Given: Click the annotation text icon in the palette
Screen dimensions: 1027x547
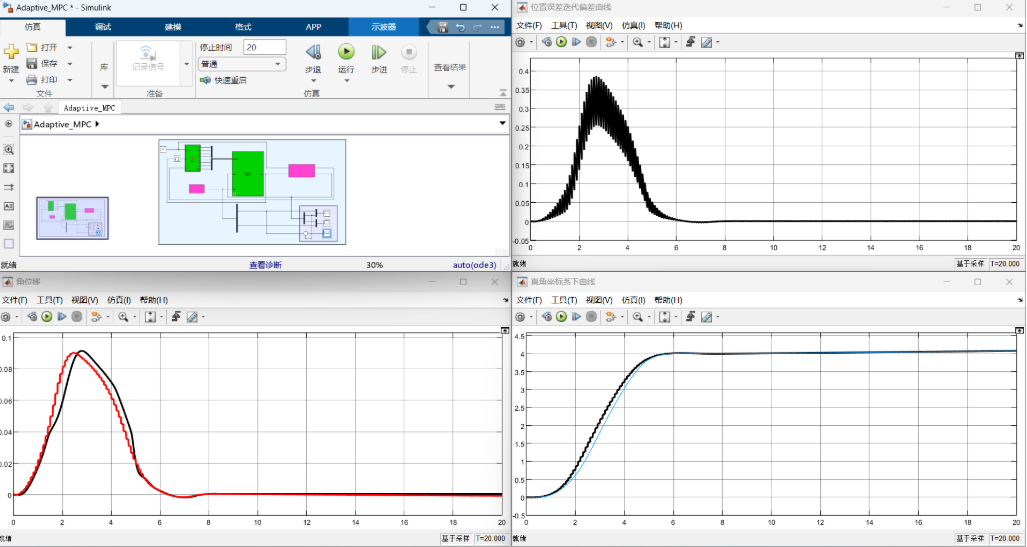Looking at the screenshot, I should [9, 206].
